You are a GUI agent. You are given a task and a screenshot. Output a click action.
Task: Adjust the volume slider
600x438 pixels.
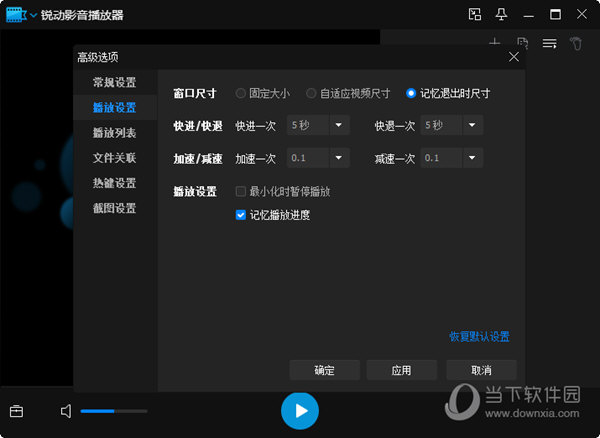click(114, 411)
